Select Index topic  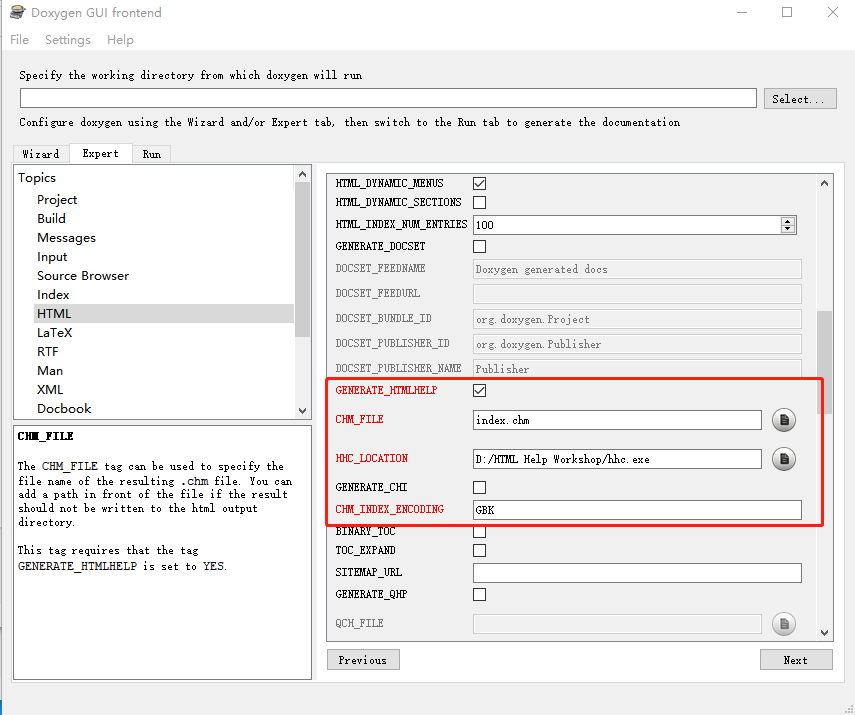coord(53,295)
